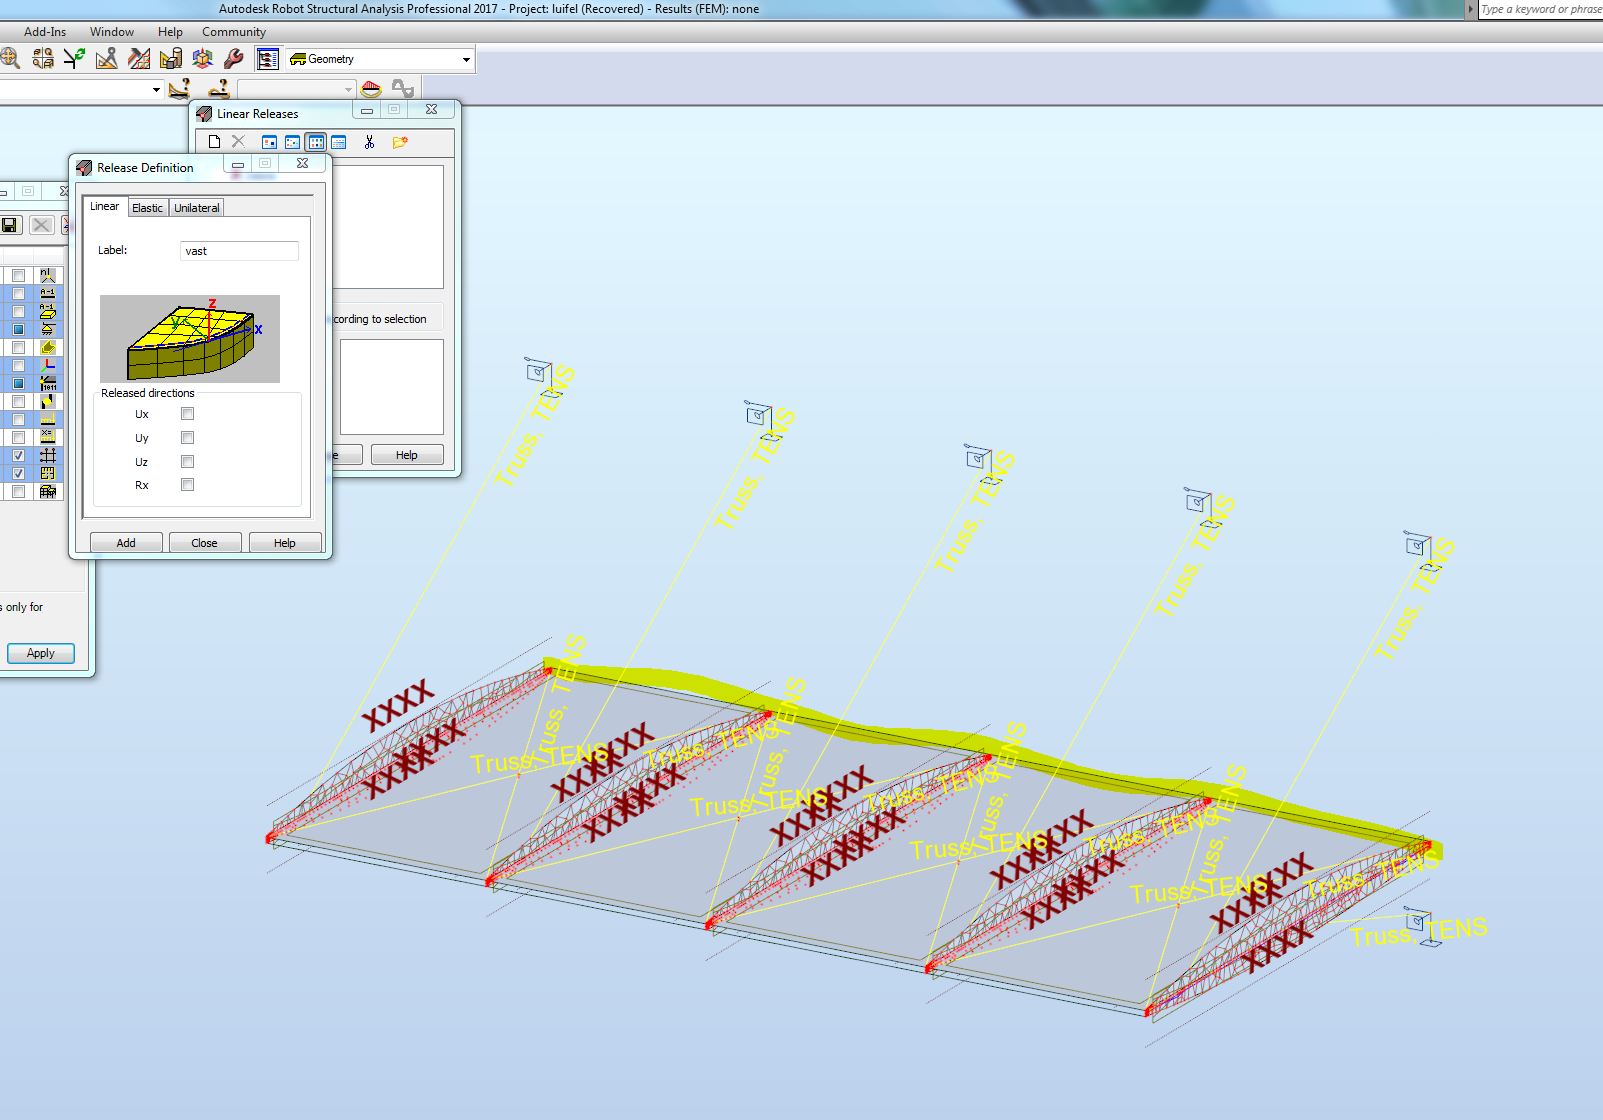Create a new release in Linear Releases

click(214, 141)
